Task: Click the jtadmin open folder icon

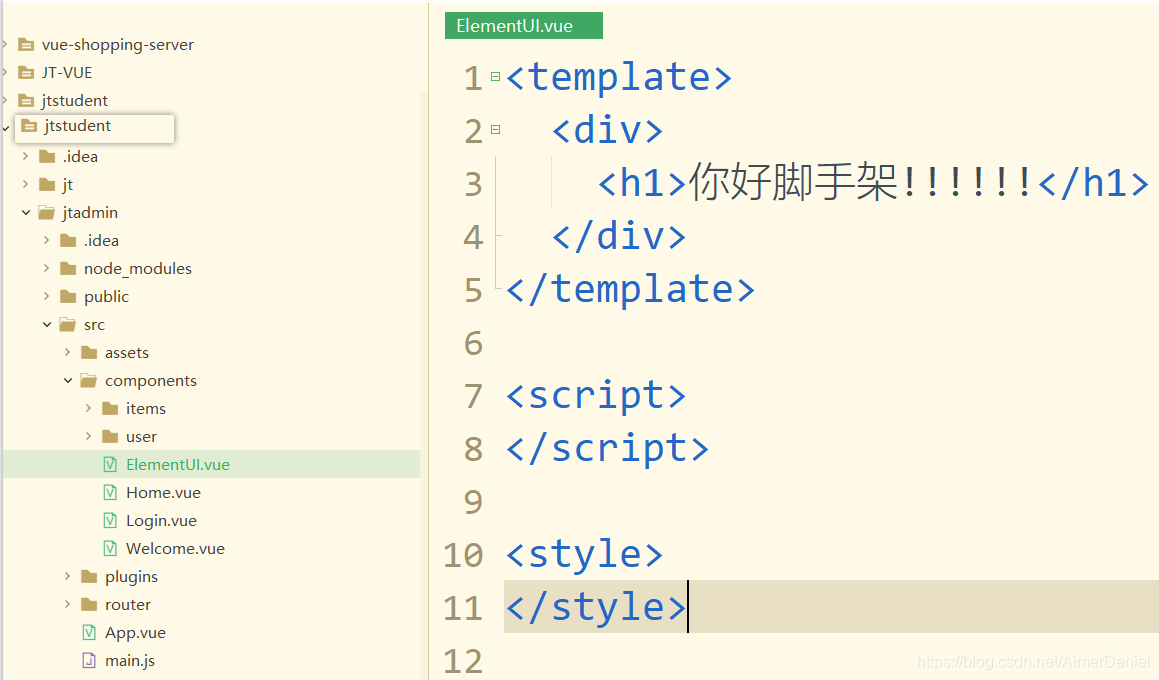Action: (x=47, y=213)
